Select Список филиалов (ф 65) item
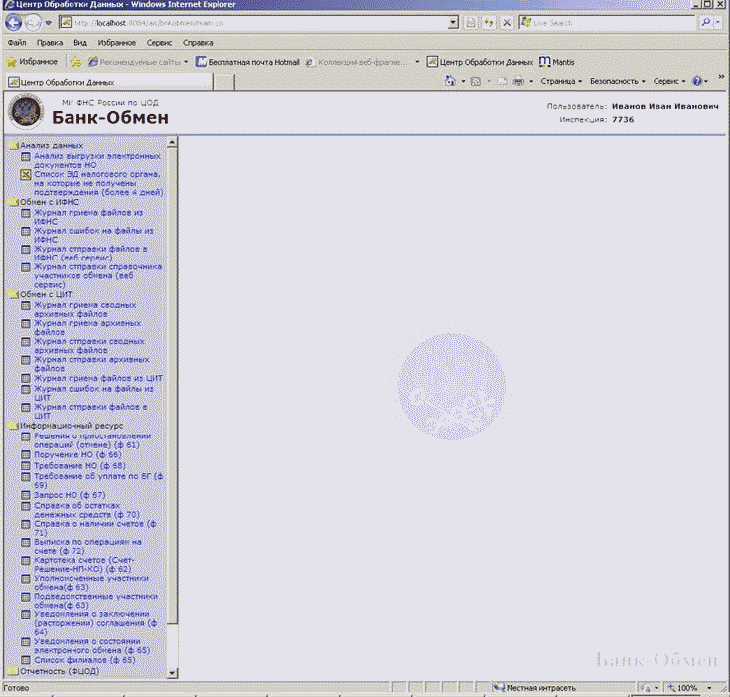This screenshot has height=697, width=730. point(84,660)
